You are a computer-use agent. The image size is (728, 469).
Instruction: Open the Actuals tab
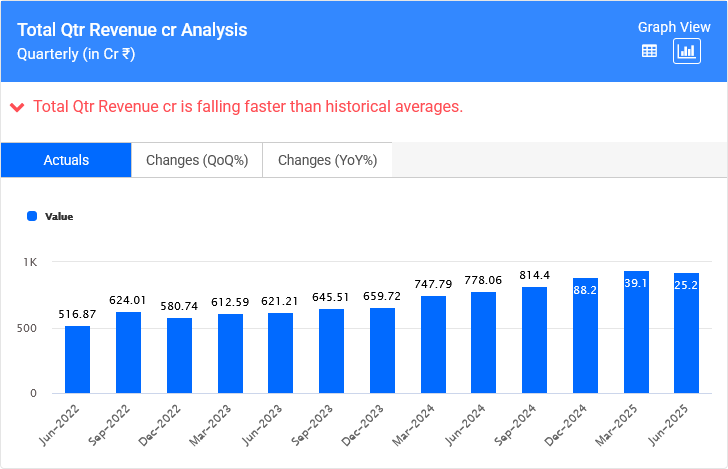66,160
